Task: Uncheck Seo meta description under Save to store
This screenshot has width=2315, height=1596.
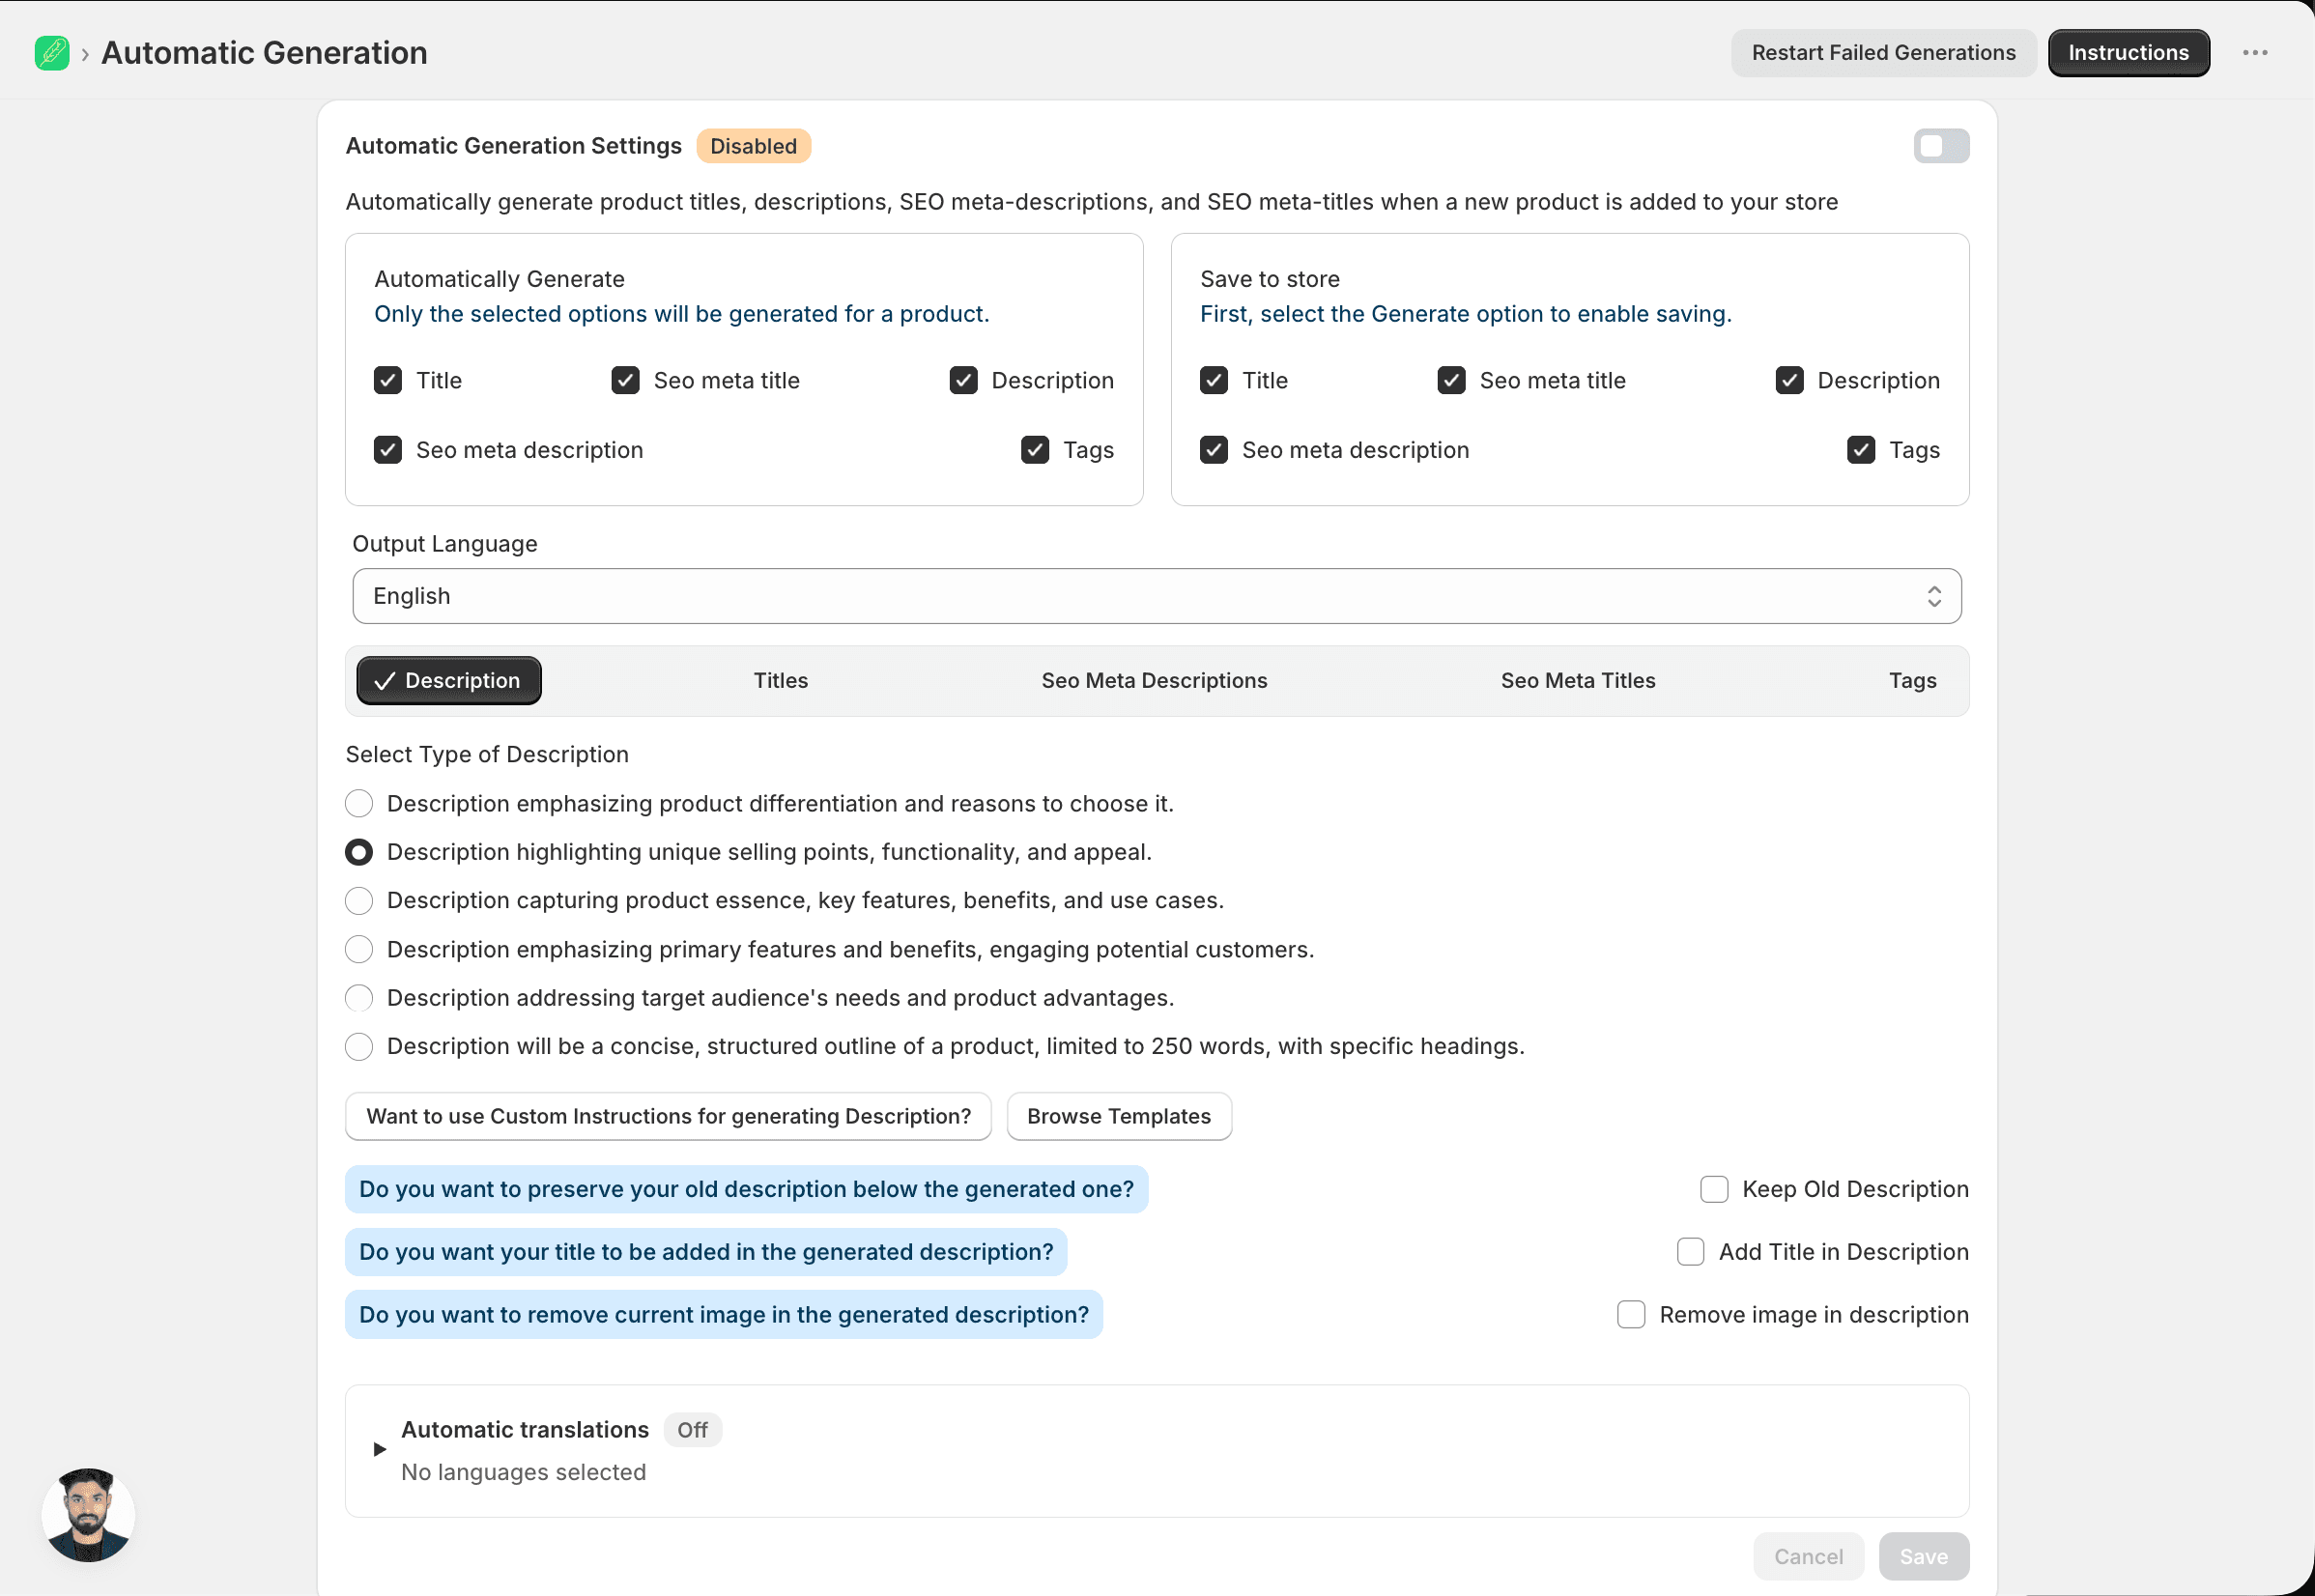Action: point(1214,450)
